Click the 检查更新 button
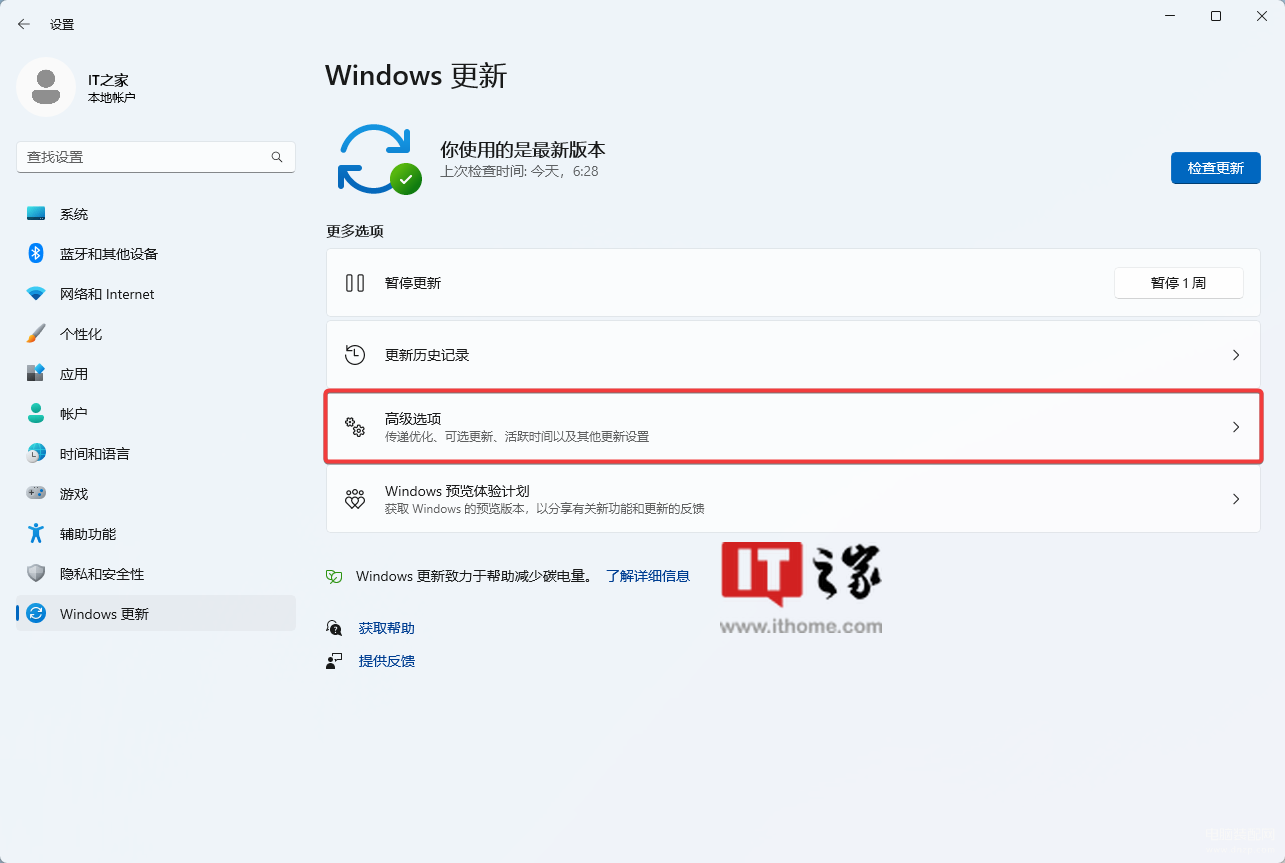 [1215, 168]
